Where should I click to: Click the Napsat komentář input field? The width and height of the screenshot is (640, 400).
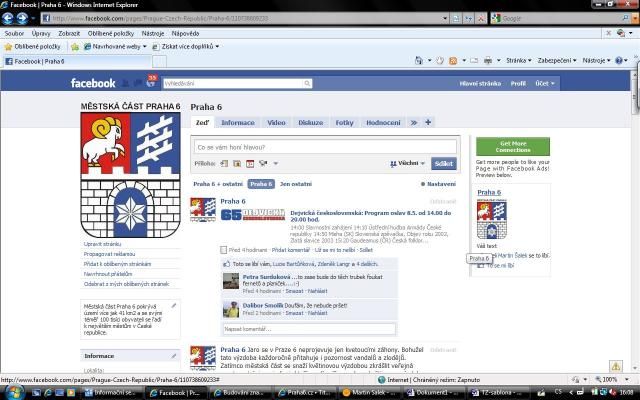[x=309, y=329]
